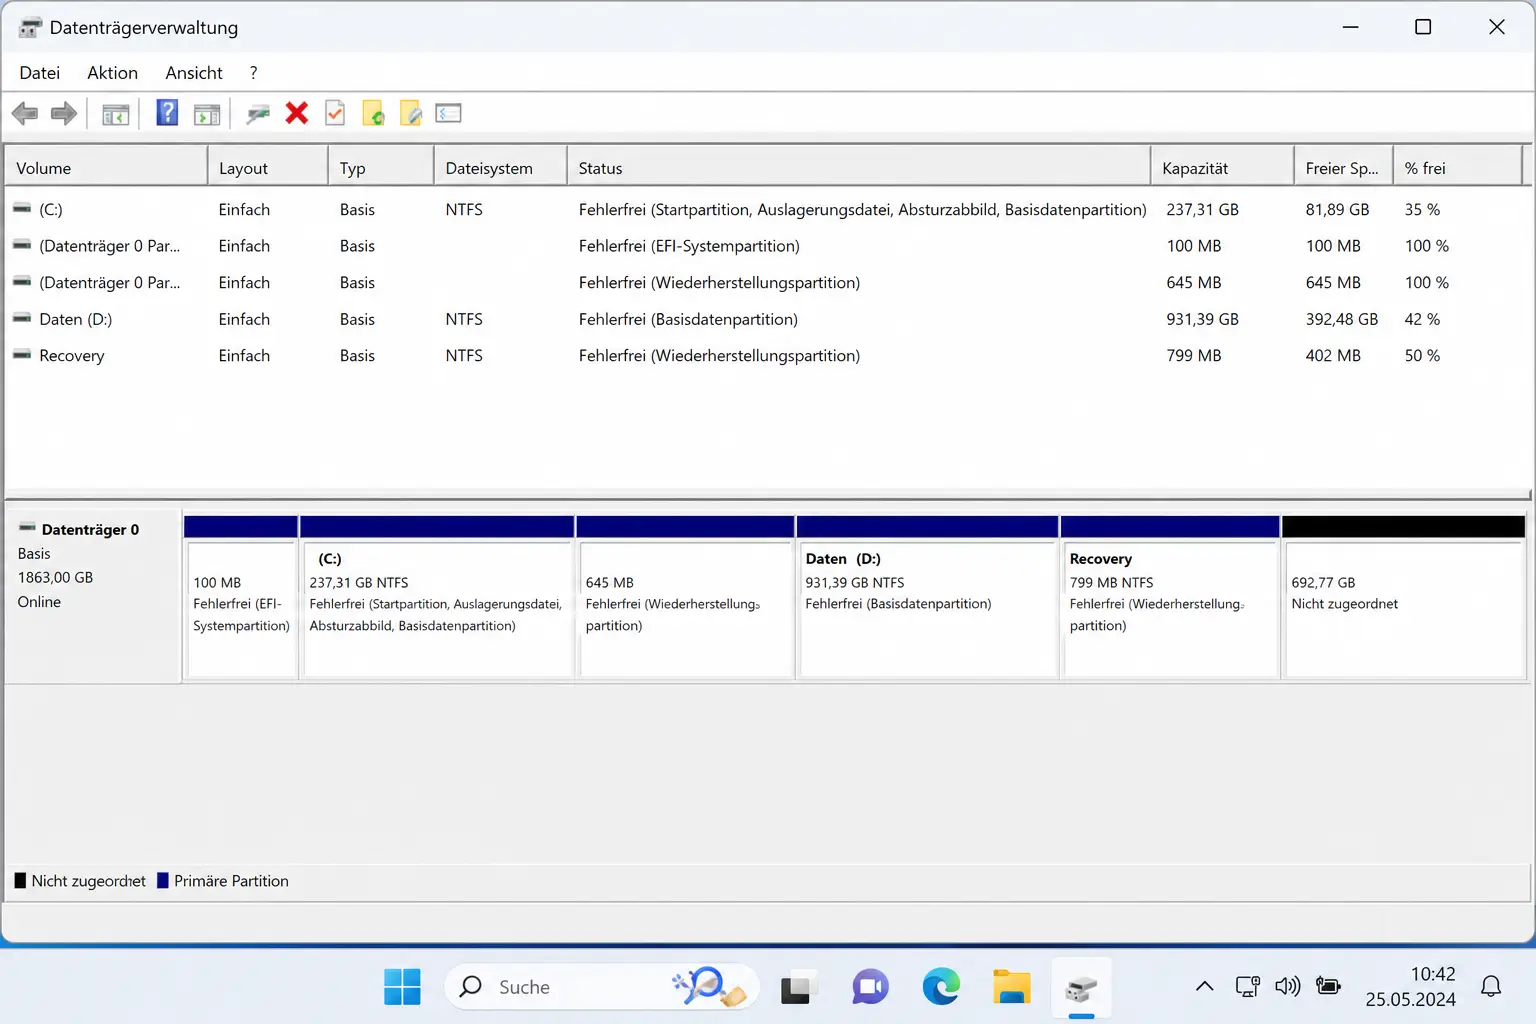Select the (C:) volume row name
Image resolution: width=1536 pixels, height=1024 pixels.
50,209
